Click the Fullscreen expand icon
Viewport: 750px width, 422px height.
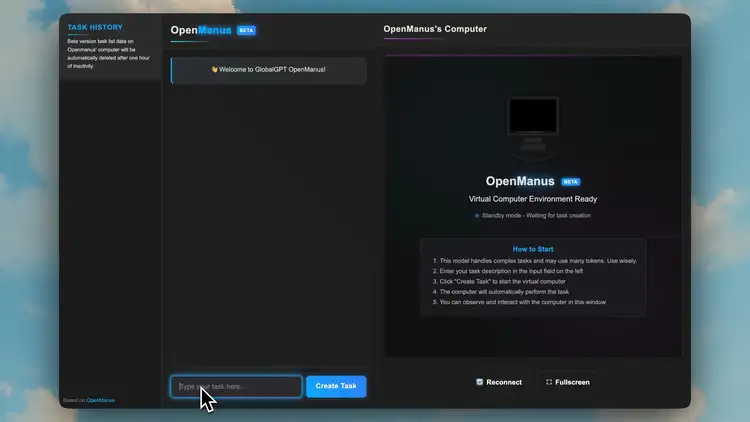549,382
